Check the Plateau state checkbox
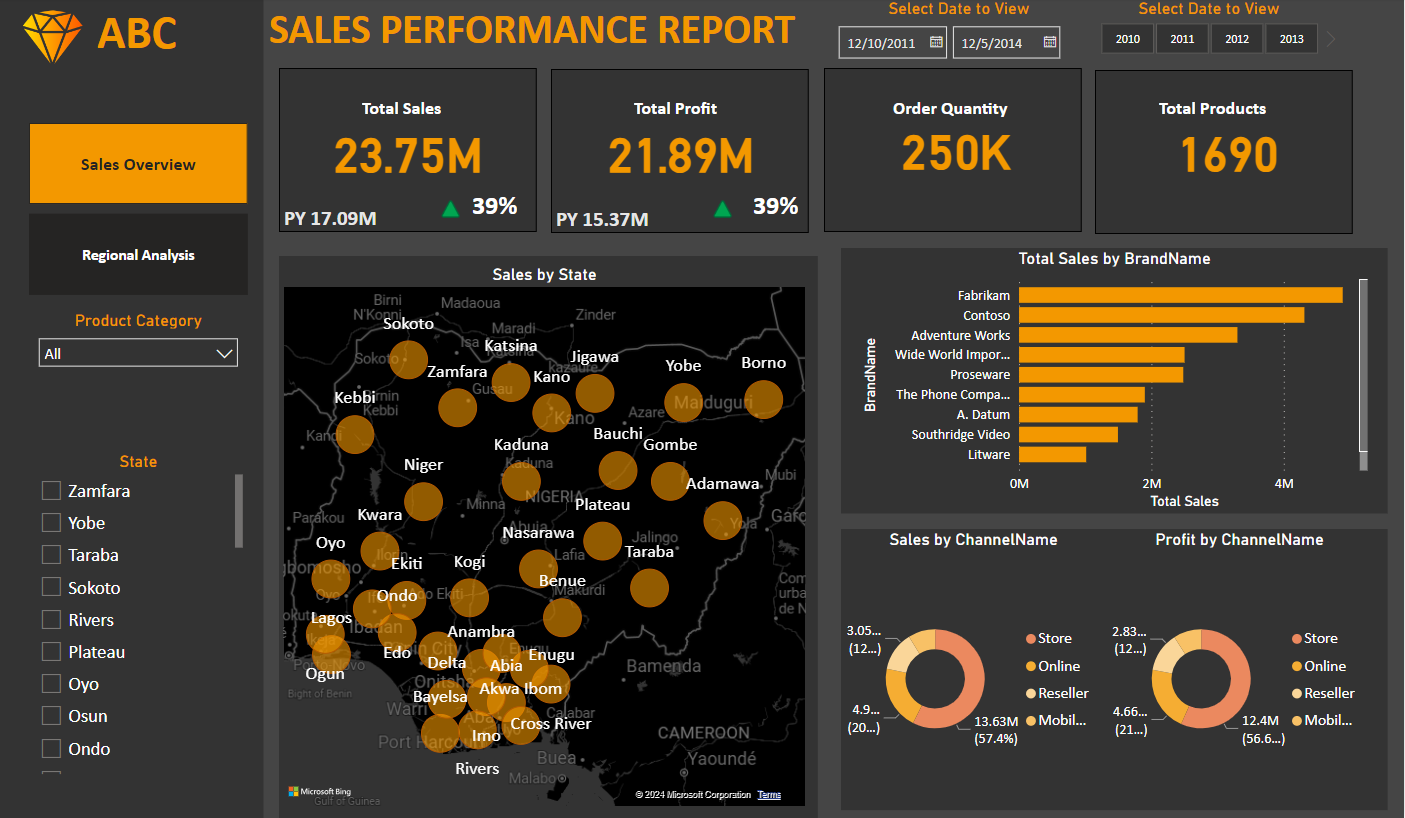This screenshot has width=1405, height=818. coord(51,651)
